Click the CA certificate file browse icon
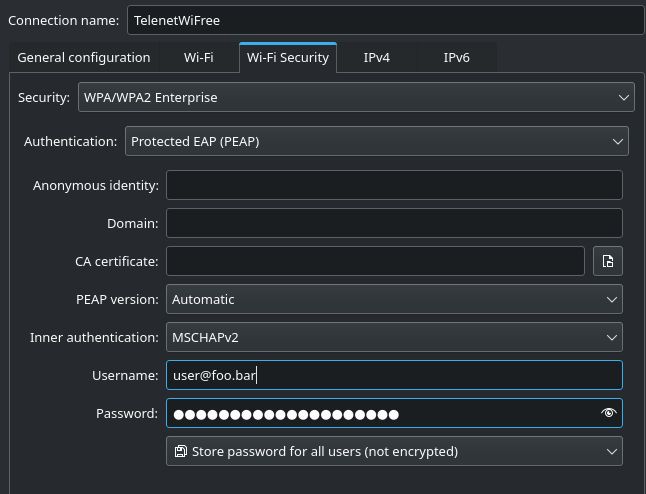Image resolution: width=646 pixels, height=494 pixels. [x=608, y=262]
